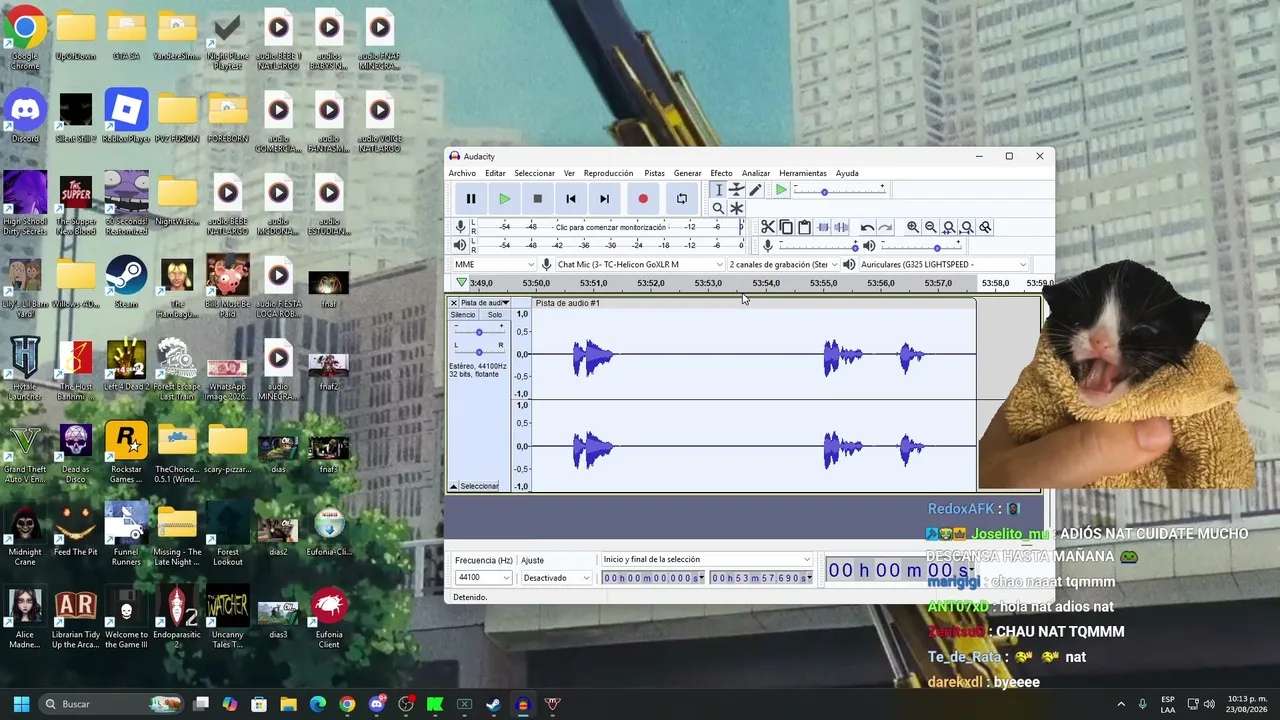This screenshot has height=720, width=1280.
Task: Select the Multi-tool (asterisk) icon
Action: 737,208
